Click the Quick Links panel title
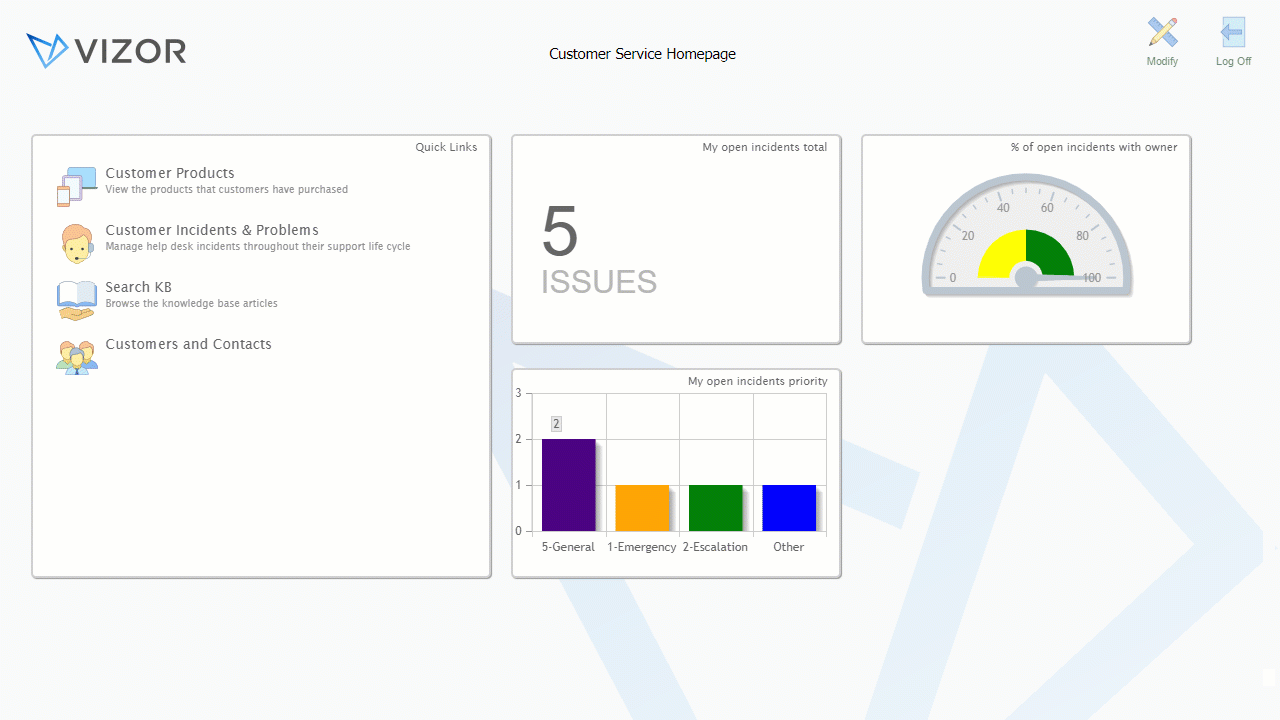Screen dimensions: 1280x720 point(446,147)
